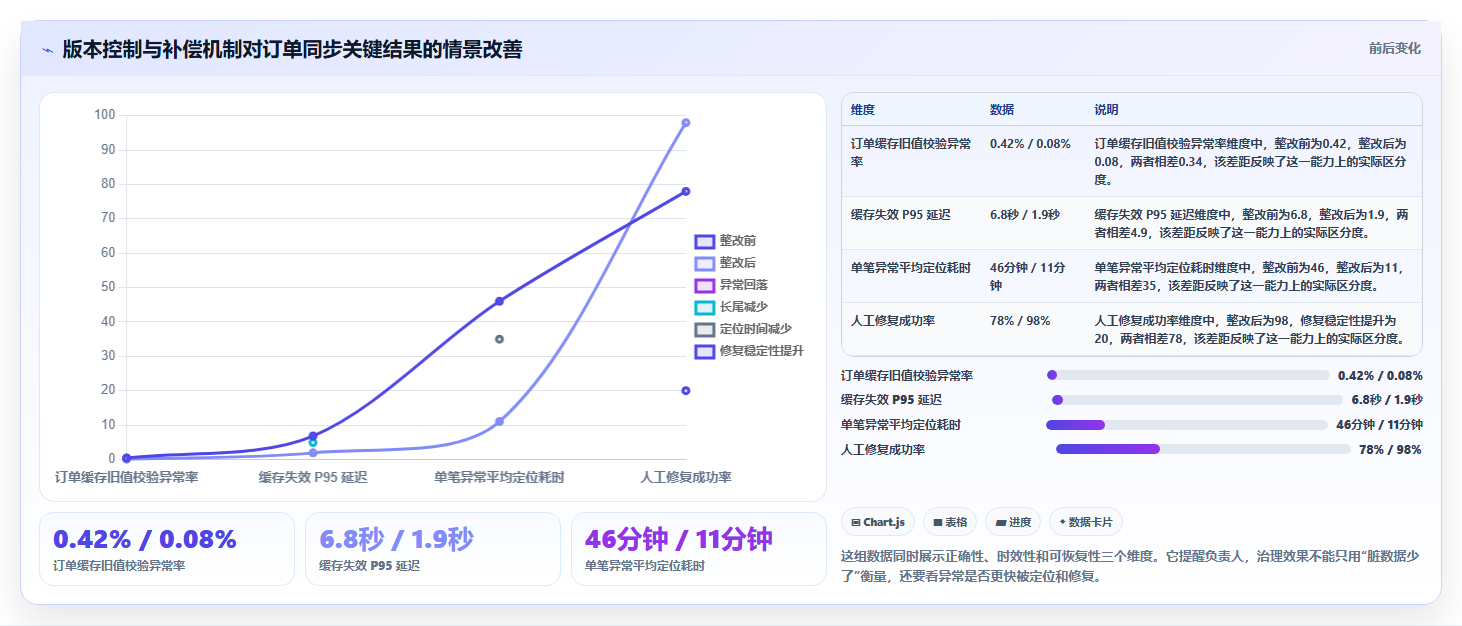Toggle the 修复稳定性提升 legend entry
Screen dimensions: 1462x626
tap(751, 351)
